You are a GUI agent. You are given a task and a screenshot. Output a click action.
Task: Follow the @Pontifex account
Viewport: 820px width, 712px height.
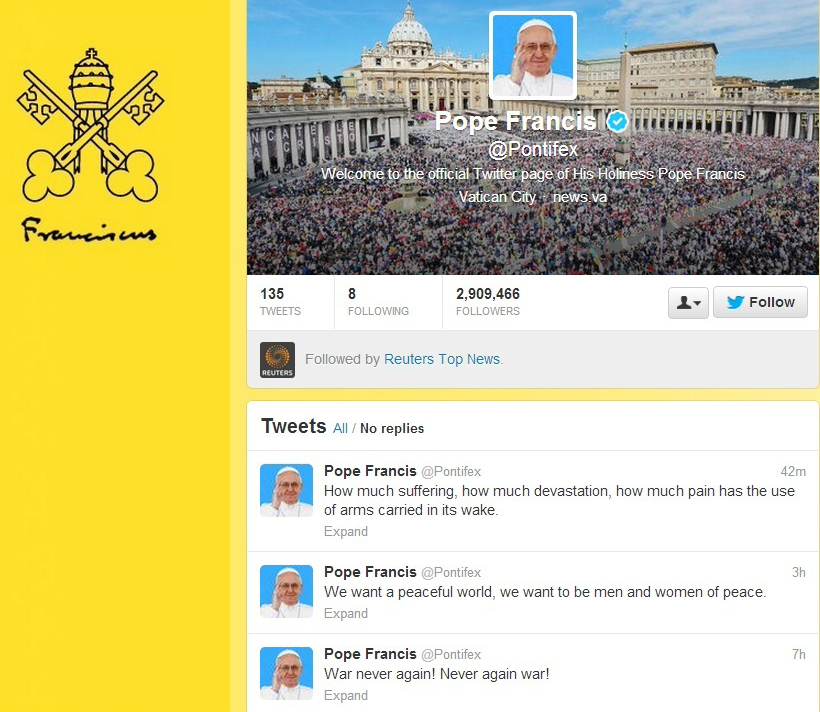760,302
